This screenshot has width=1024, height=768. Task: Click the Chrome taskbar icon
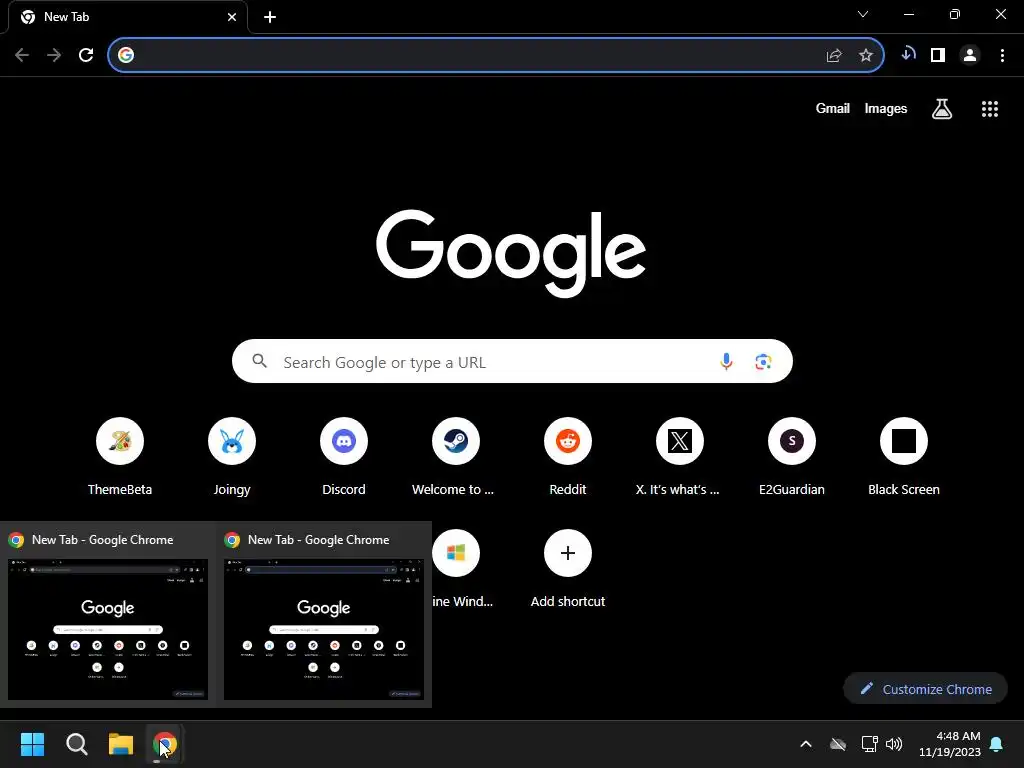coord(165,744)
